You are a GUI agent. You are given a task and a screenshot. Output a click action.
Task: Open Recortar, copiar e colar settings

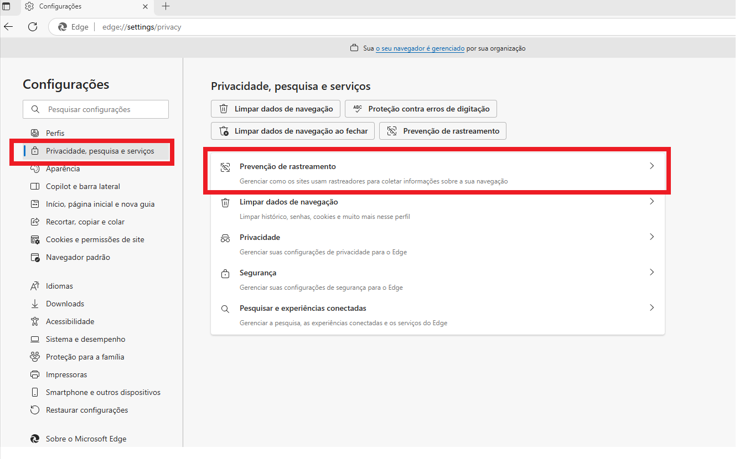(x=85, y=222)
